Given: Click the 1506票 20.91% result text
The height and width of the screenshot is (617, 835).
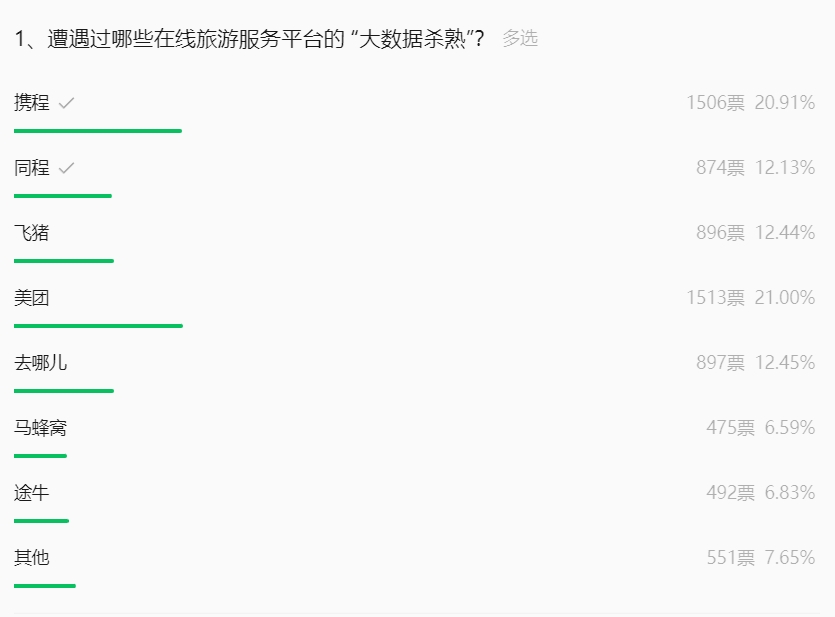Looking at the screenshot, I should (x=750, y=103).
